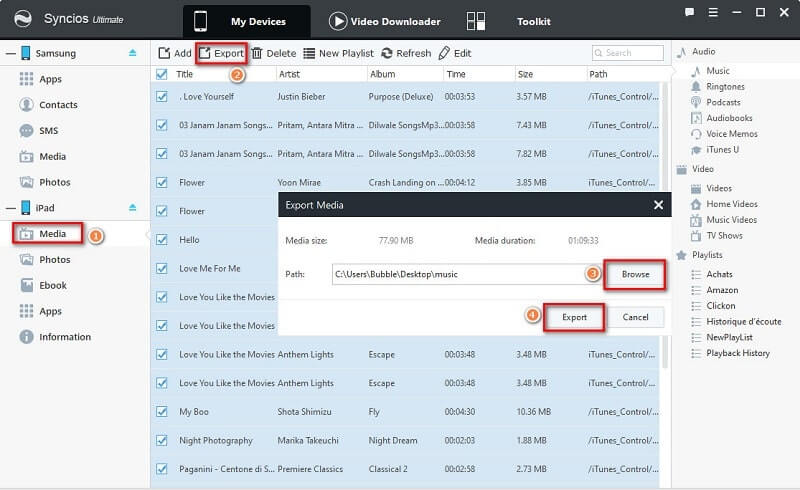Click the Delete toolbar button

[274, 53]
